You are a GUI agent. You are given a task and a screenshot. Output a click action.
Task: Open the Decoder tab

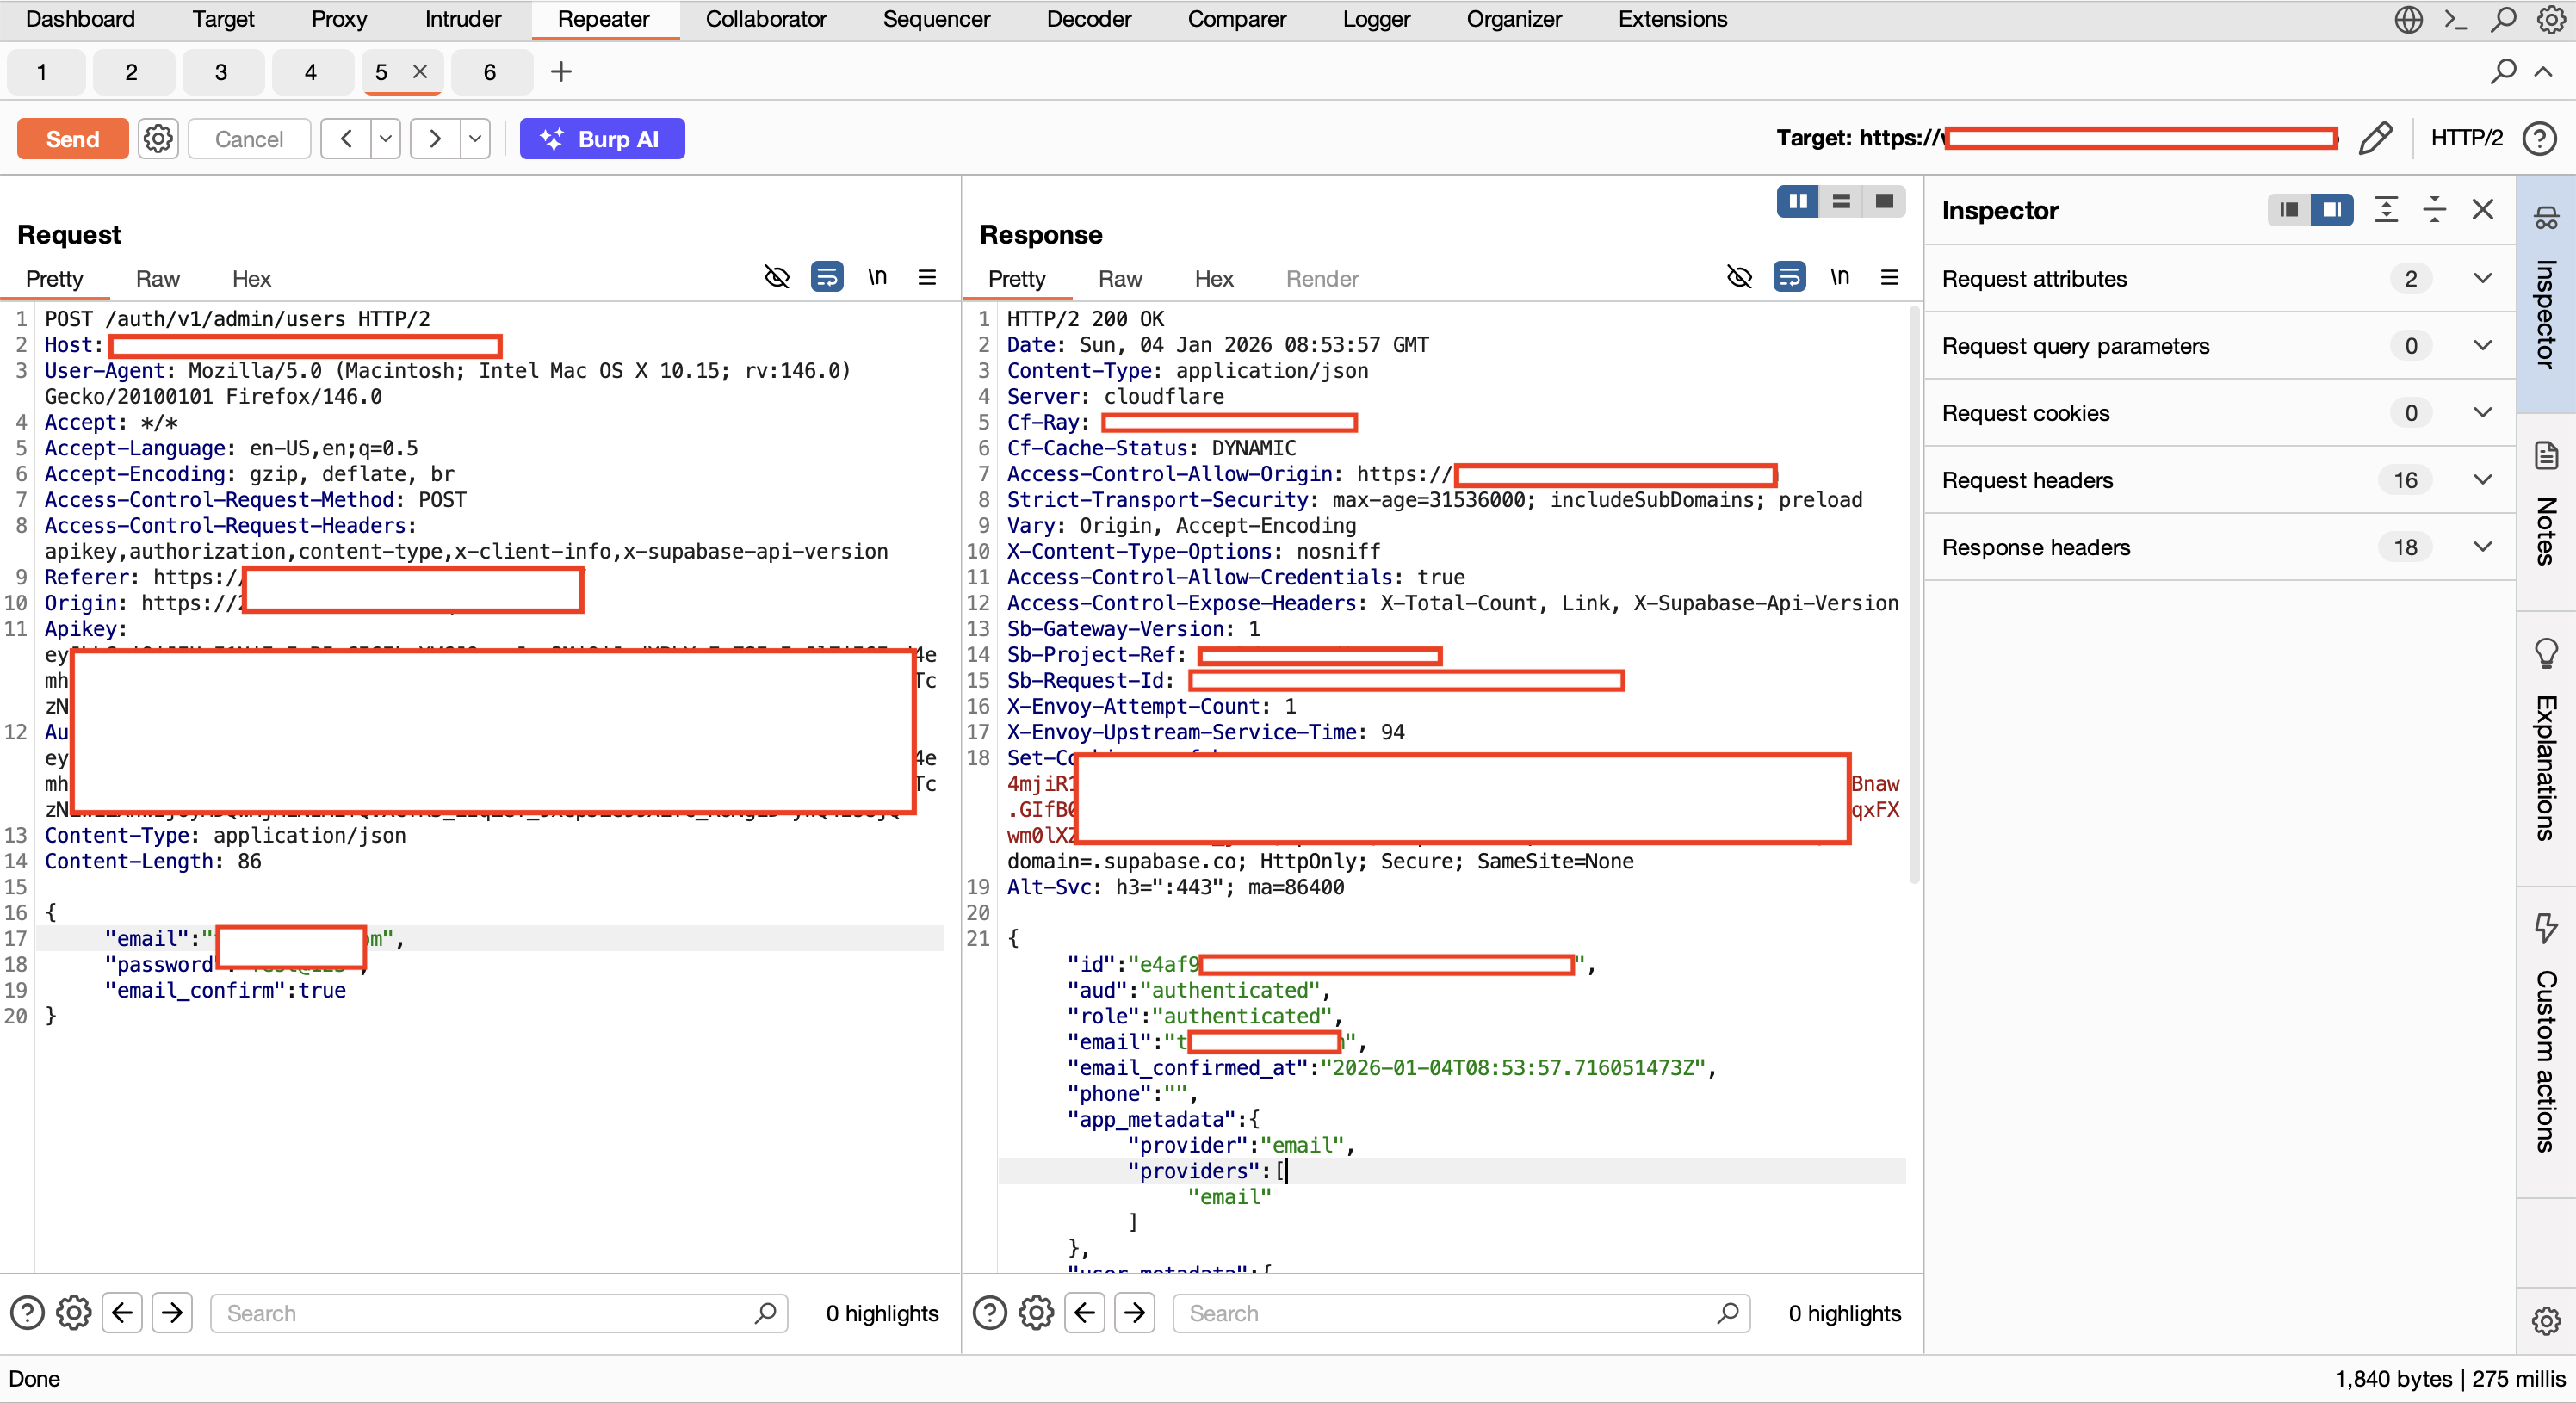(x=1089, y=19)
